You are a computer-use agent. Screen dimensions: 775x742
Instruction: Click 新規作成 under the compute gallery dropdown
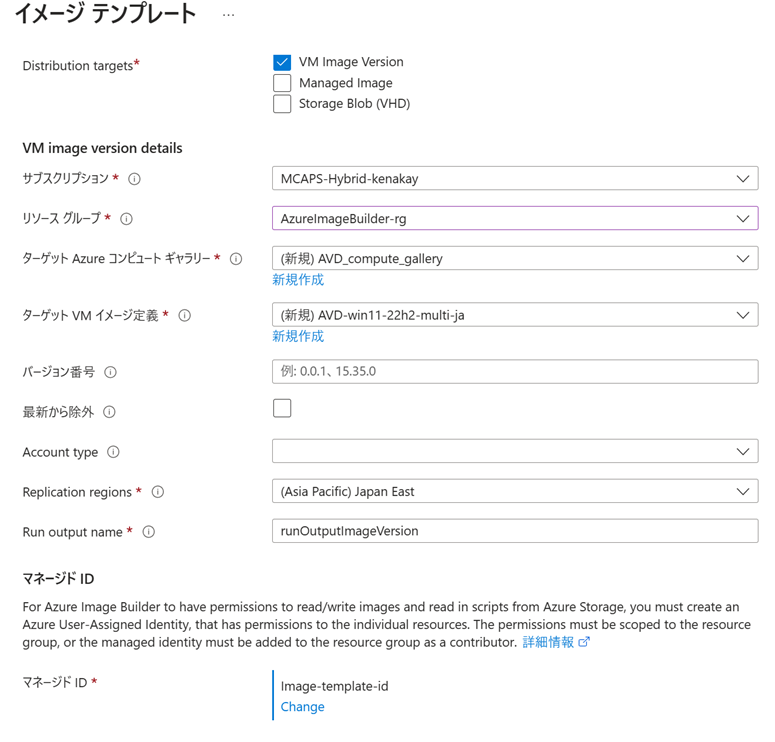coord(298,280)
